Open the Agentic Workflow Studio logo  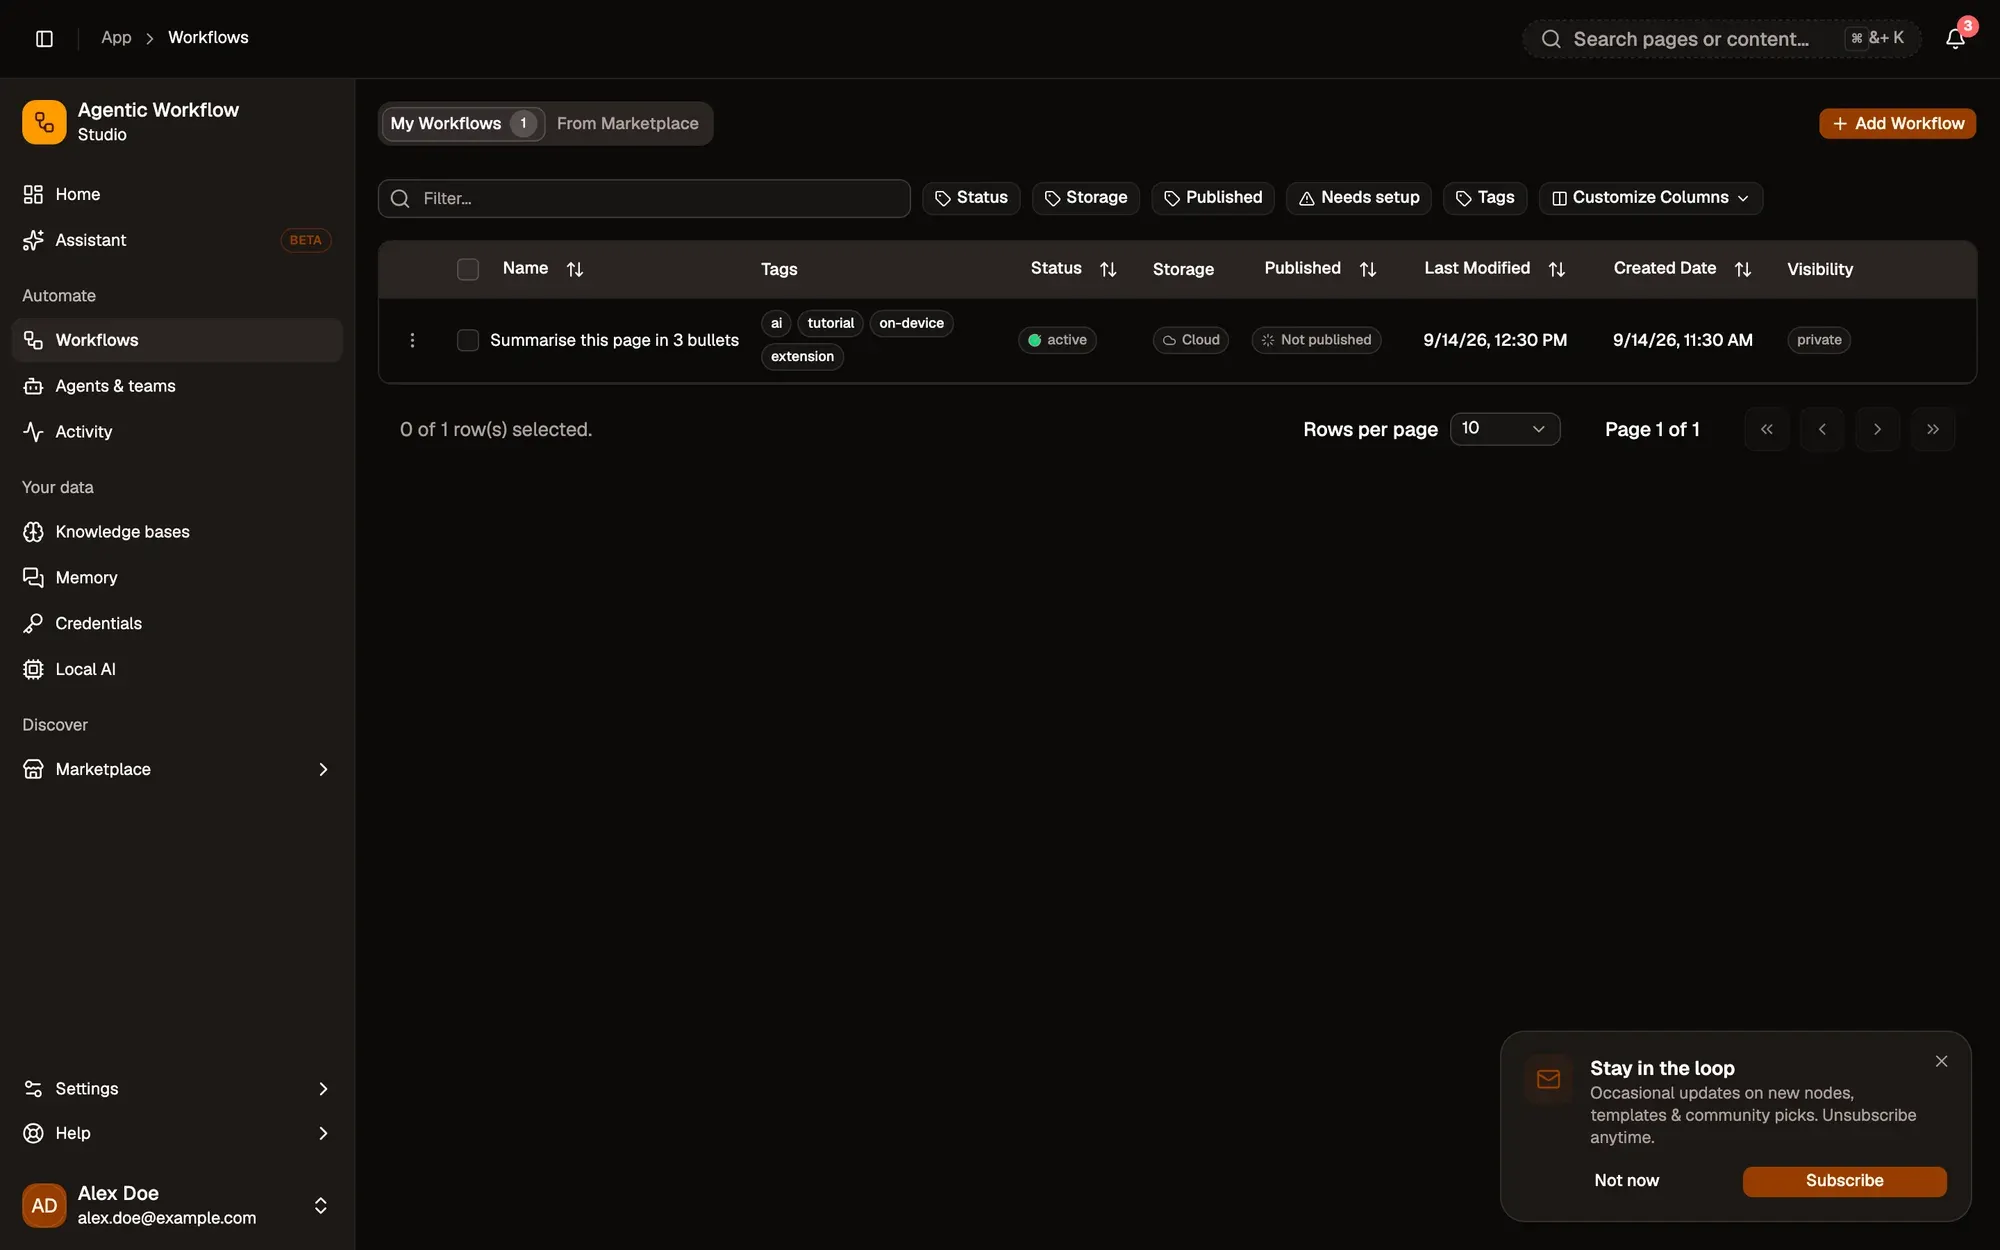pyautogui.click(x=44, y=122)
